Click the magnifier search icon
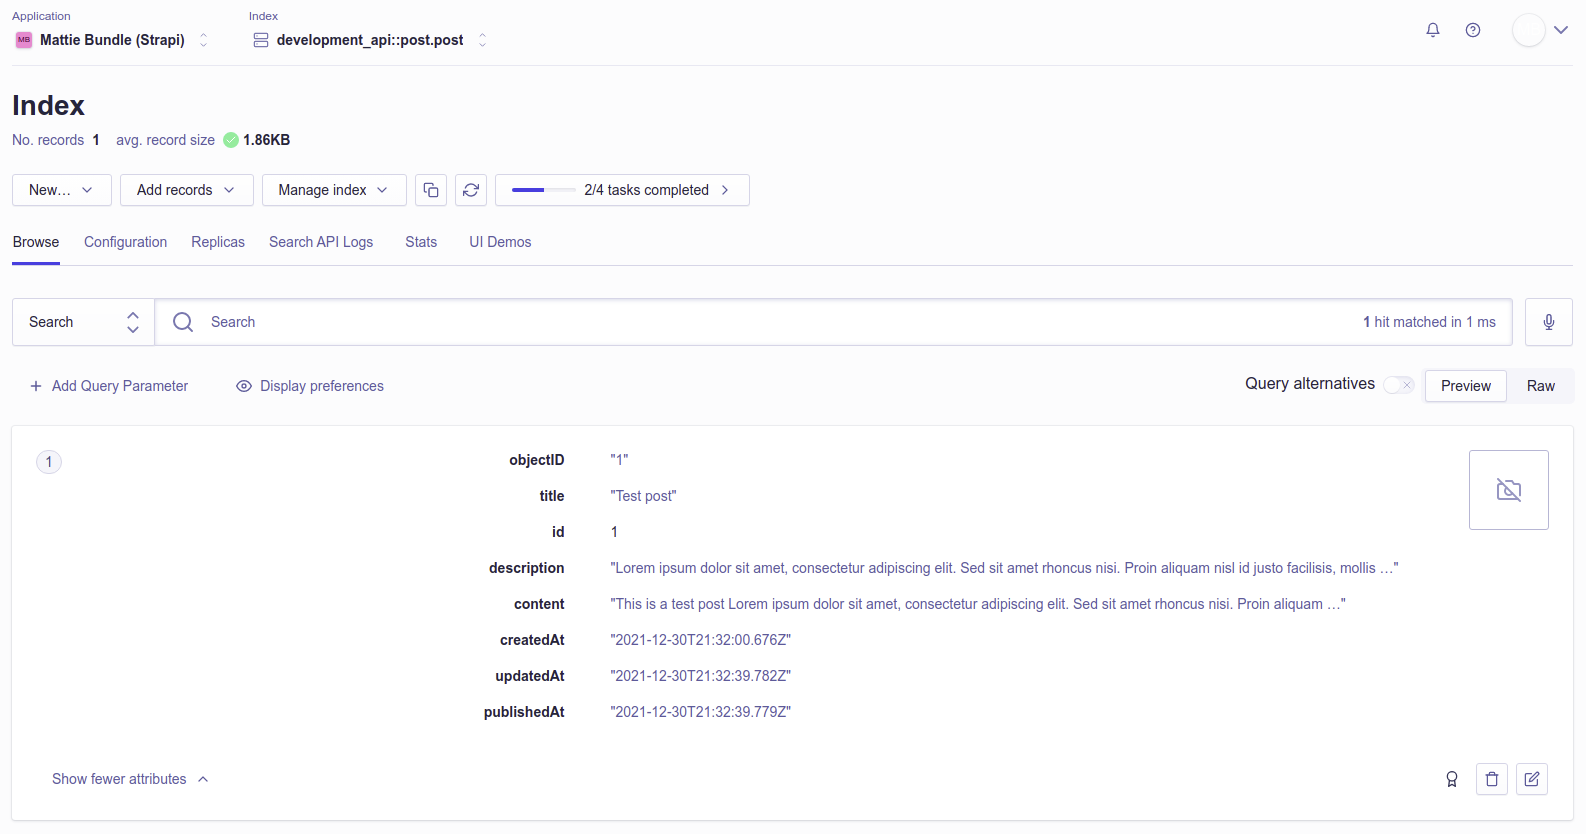 point(183,322)
